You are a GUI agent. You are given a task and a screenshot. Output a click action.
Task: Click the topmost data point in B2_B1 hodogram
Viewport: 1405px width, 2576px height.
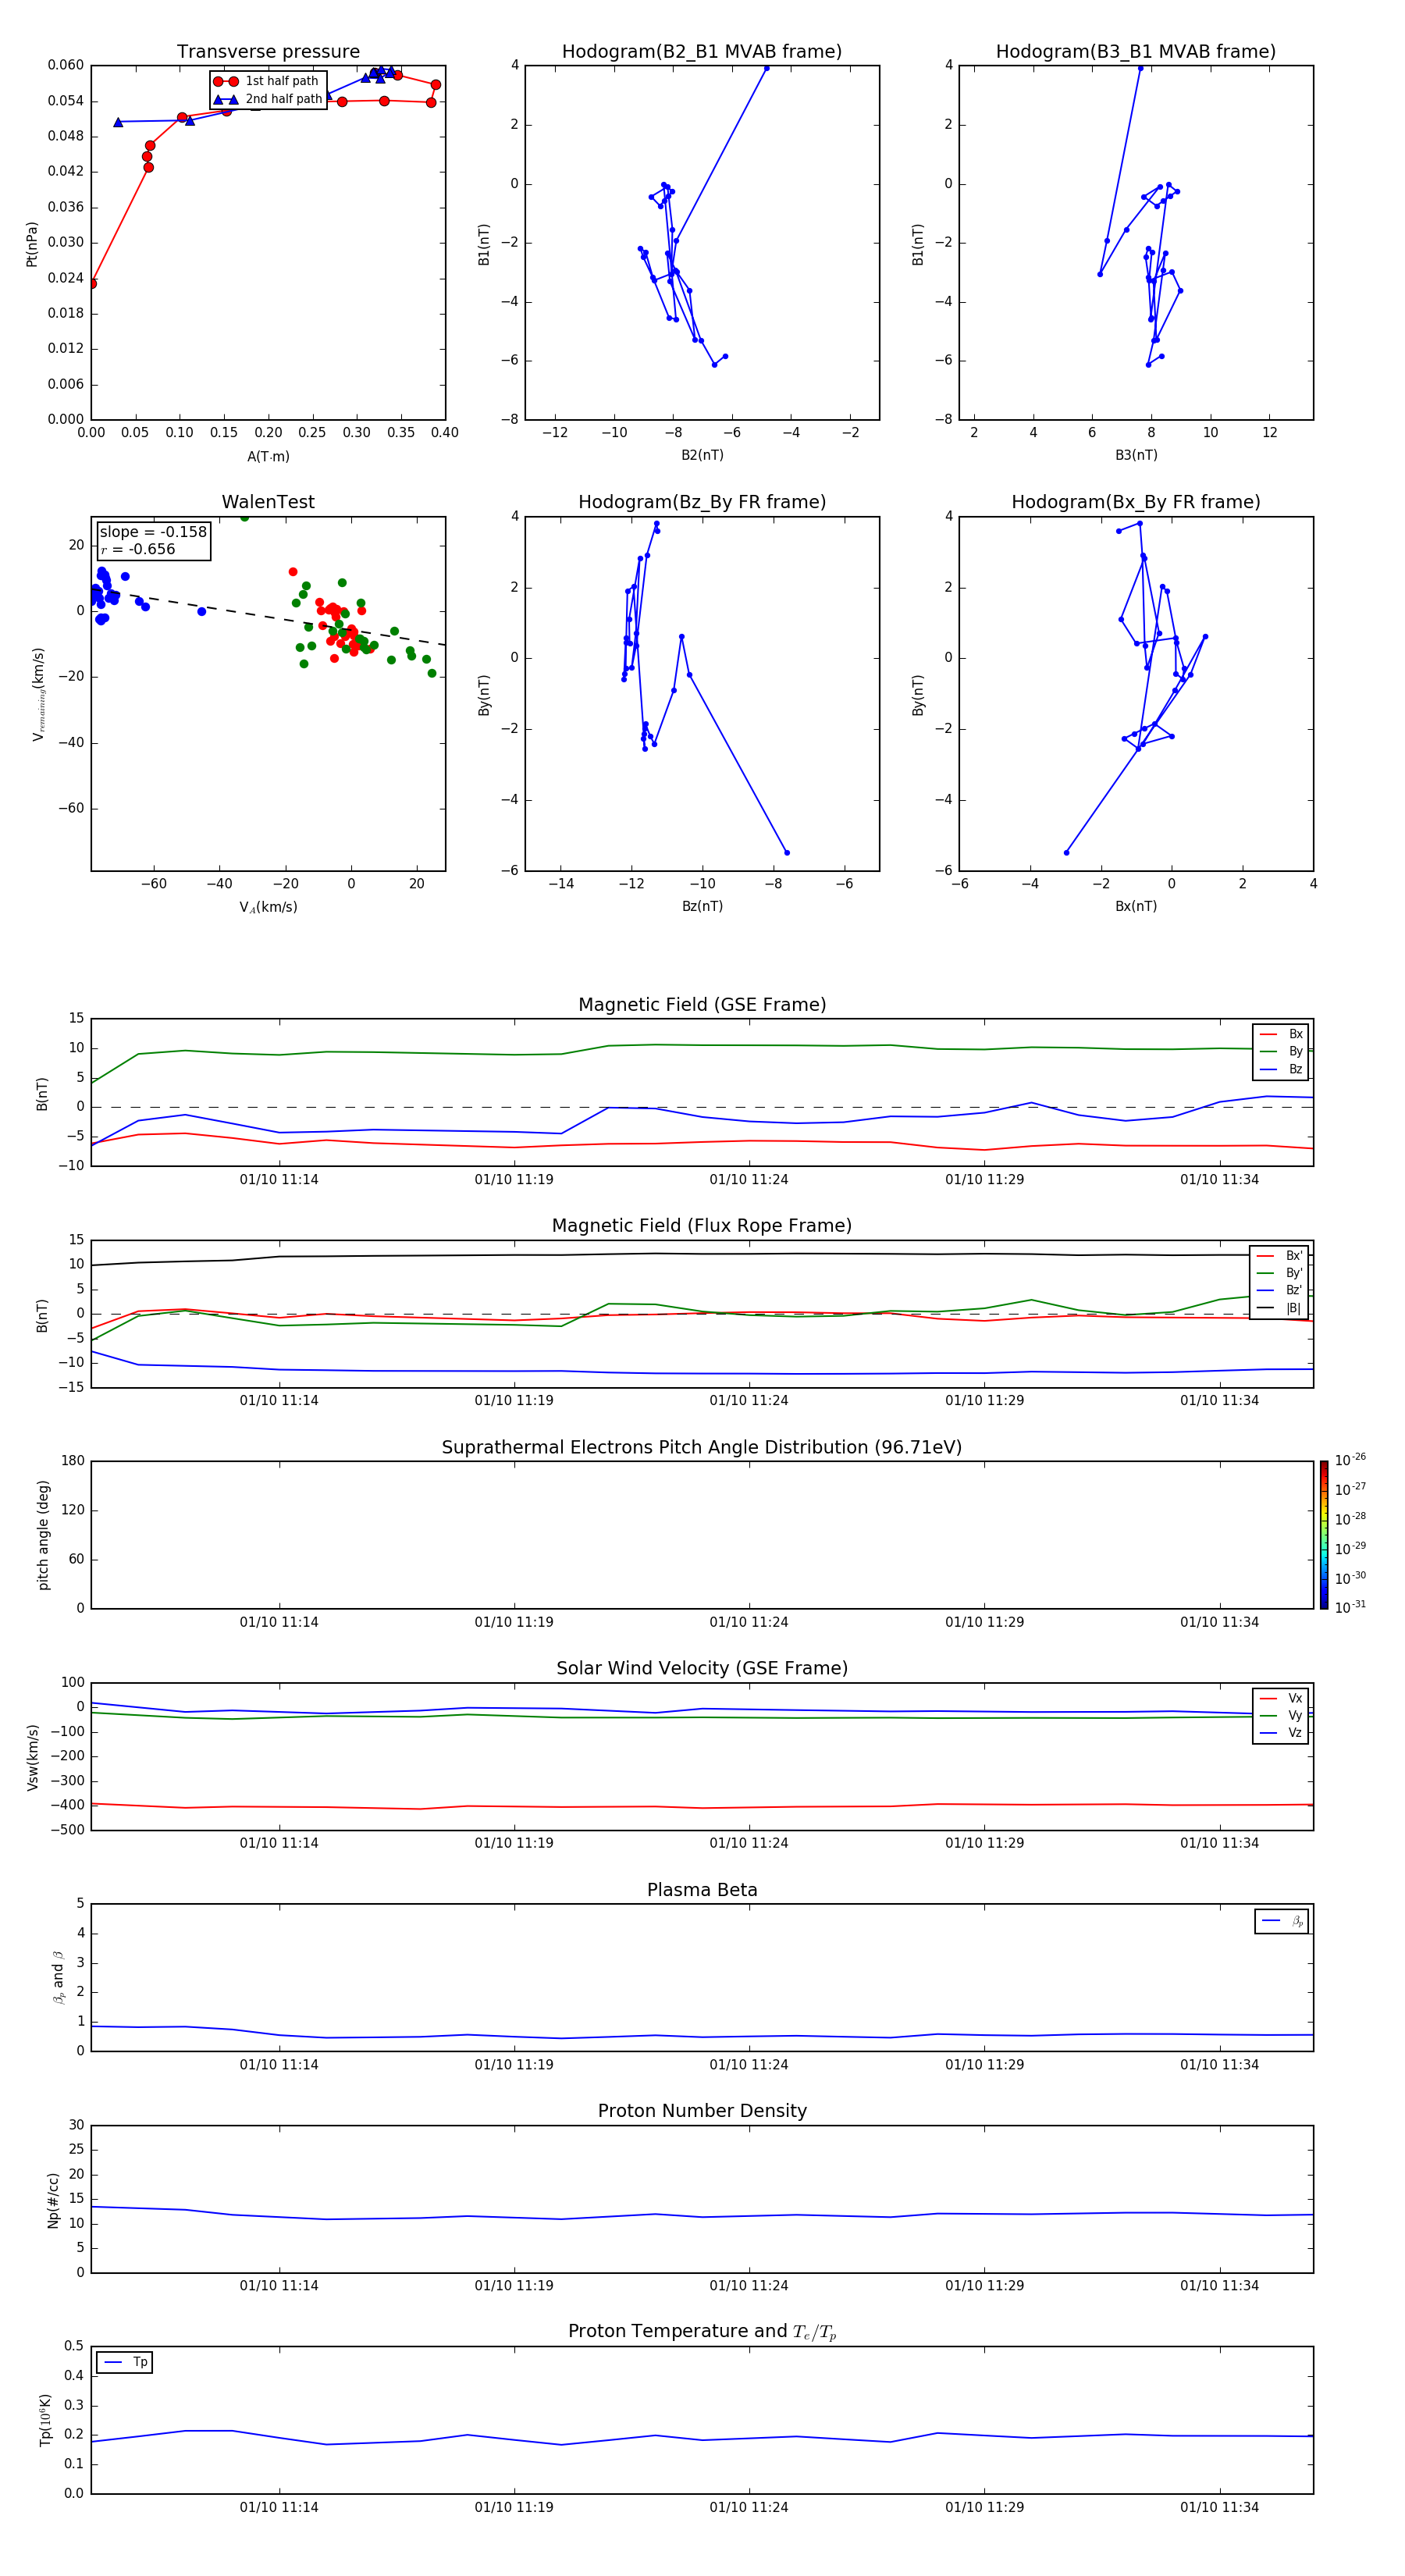pos(767,68)
